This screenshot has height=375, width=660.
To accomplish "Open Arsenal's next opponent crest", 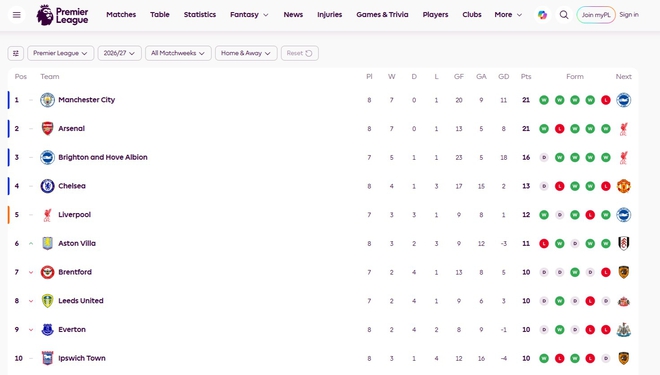I will tap(623, 129).
